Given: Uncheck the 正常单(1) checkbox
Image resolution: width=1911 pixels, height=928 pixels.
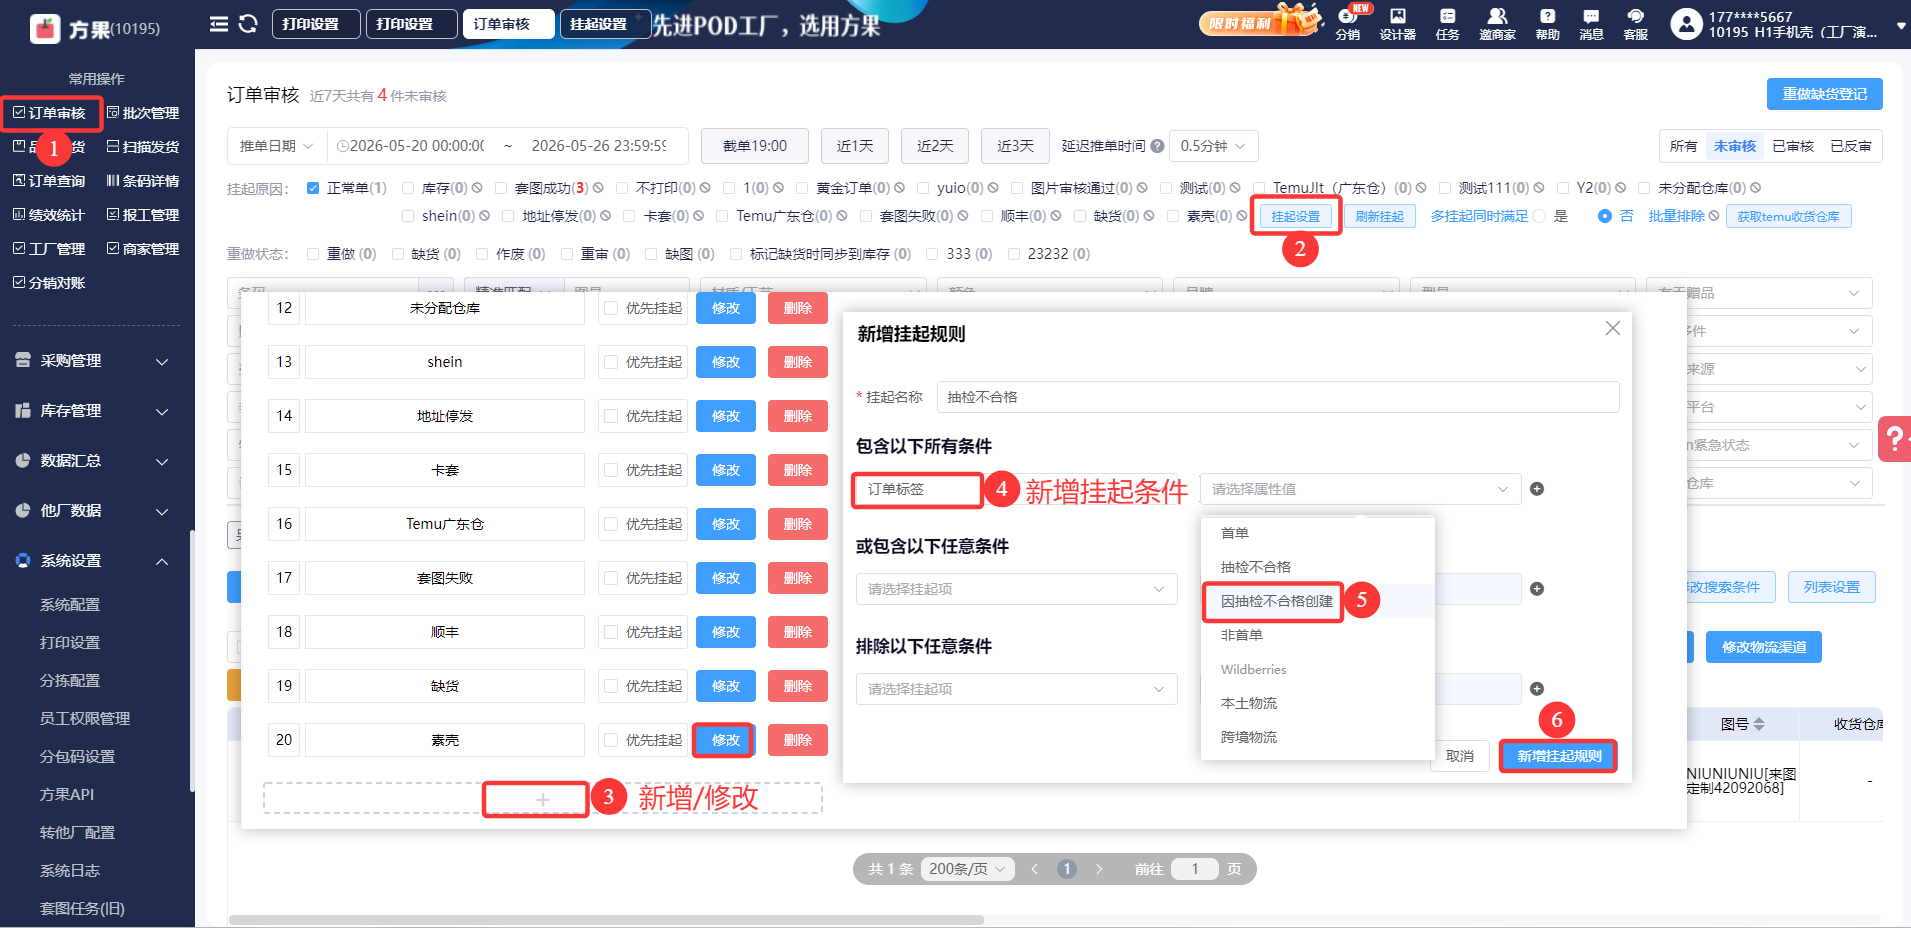Looking at the screenshot, I should click(x=313, y=188).
